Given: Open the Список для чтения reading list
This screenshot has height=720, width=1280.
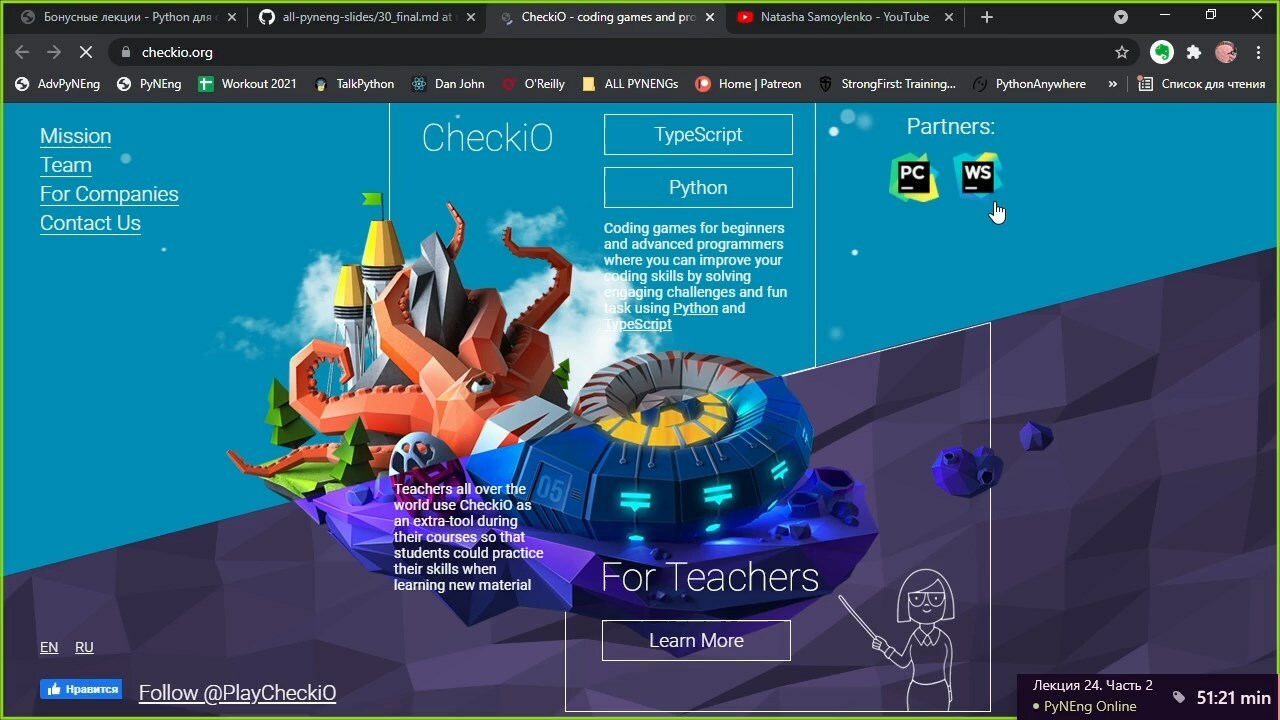Looking at the screenshot, I should click(x=1202, y=84).
